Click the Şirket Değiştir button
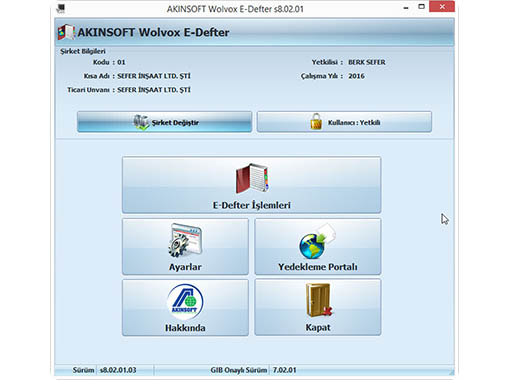The width and height of the screenshot is (510, 380). point(164,122)
